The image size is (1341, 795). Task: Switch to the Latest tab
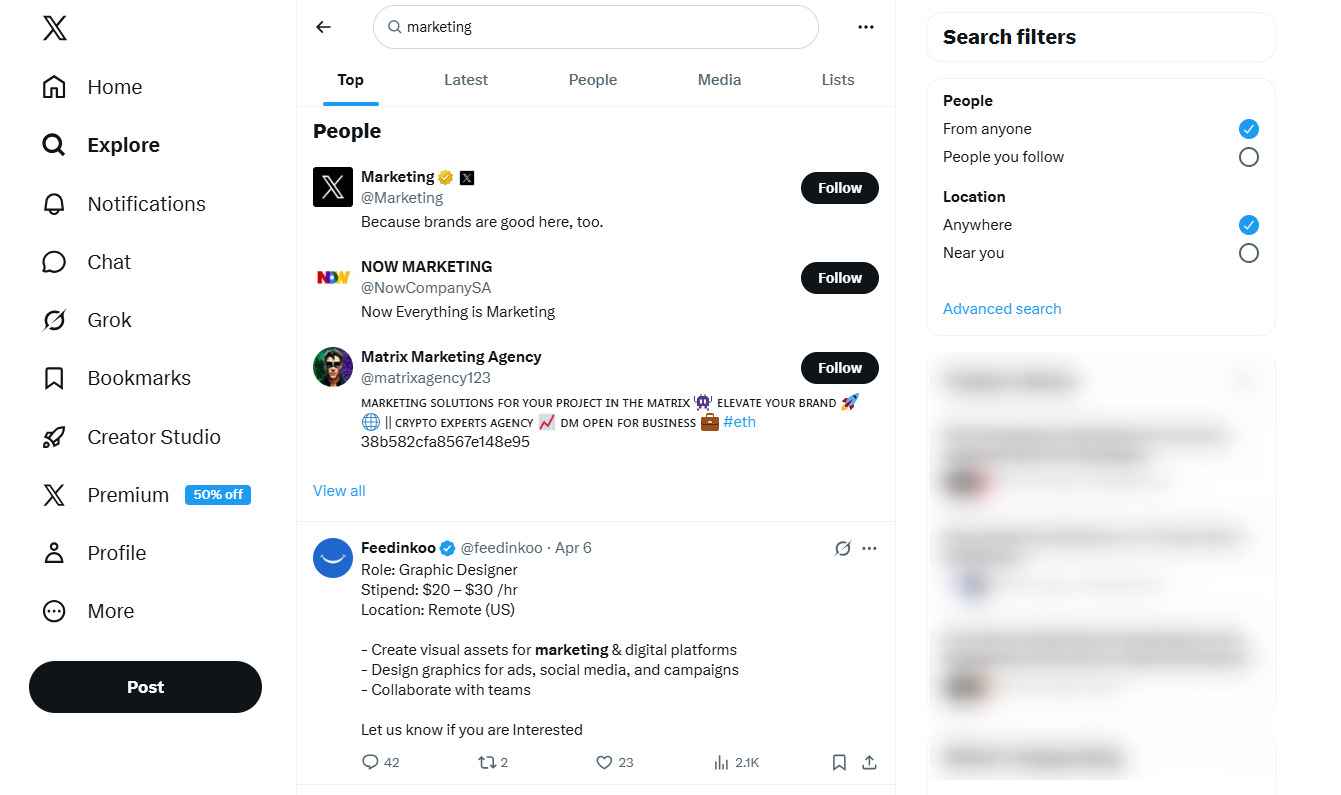(466, 79)
